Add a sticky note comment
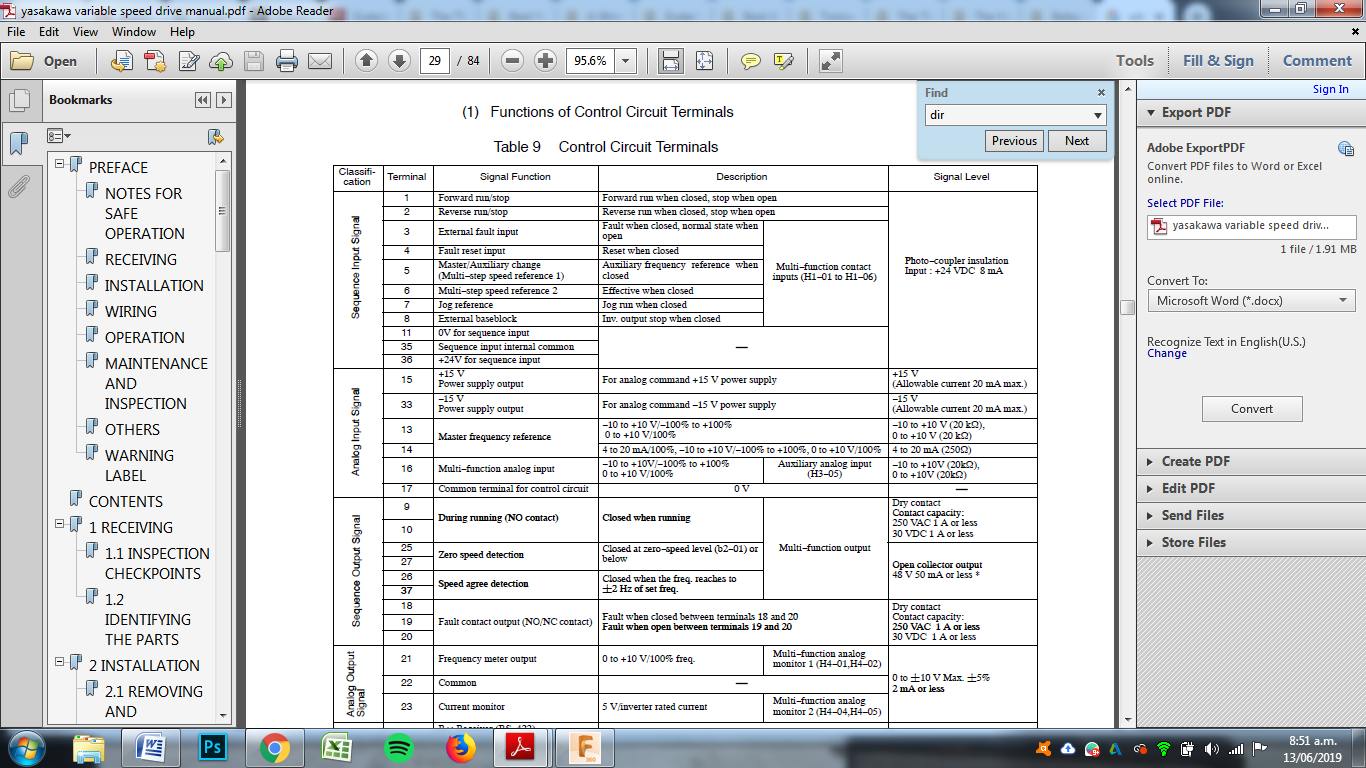 pos(750,61)
